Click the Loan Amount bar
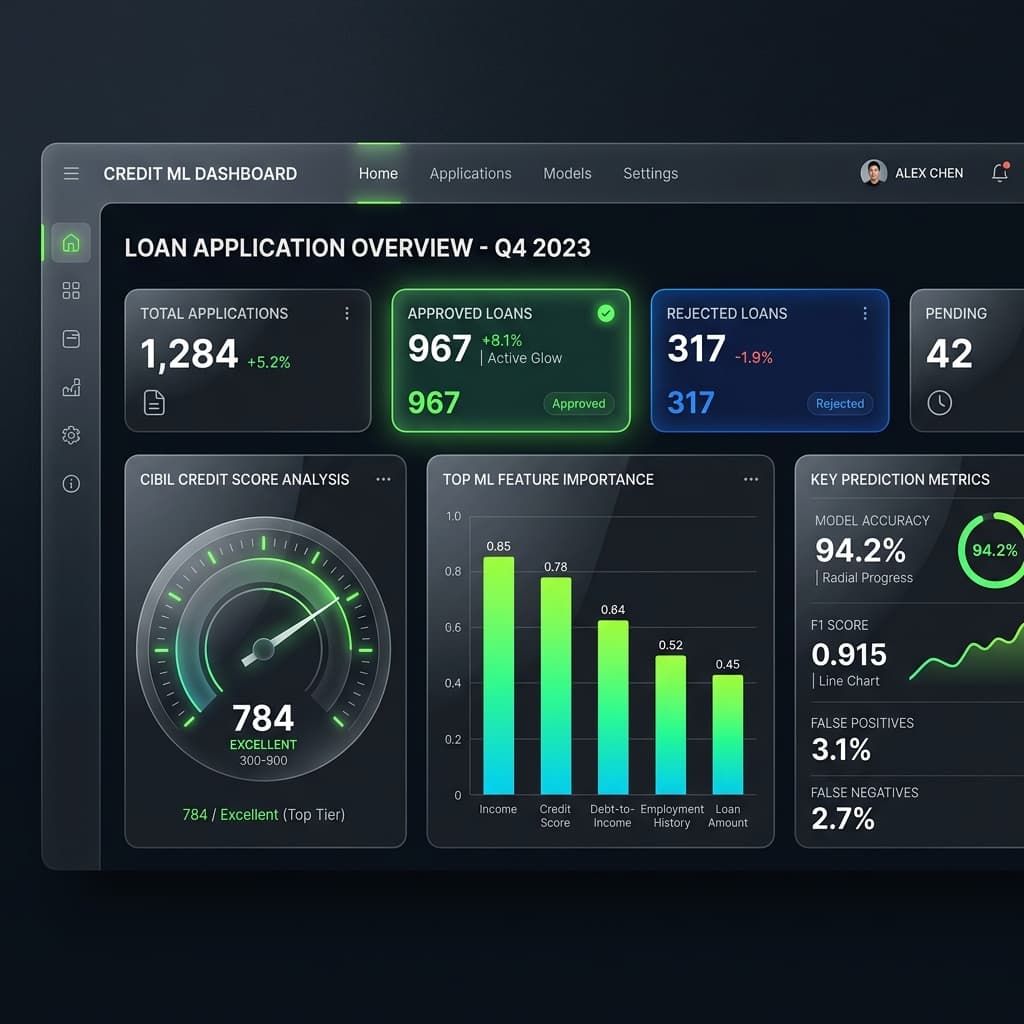This screenshot has height=1024, width=1024. click(728, 735)
